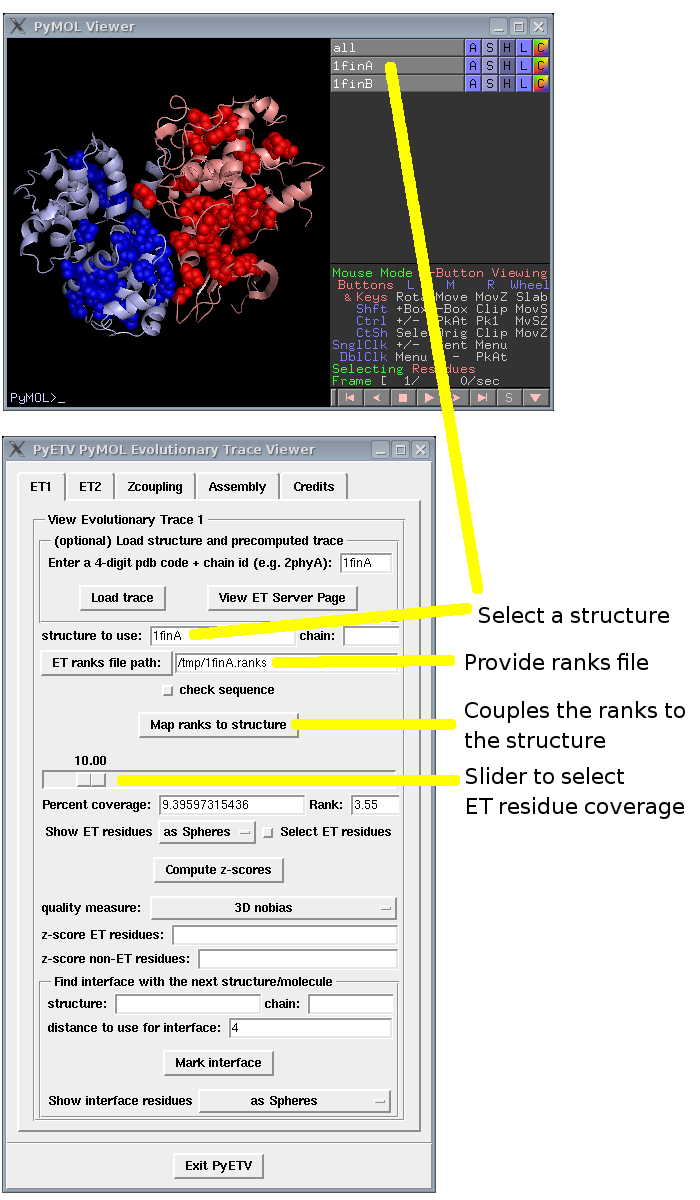Viewport: 700px width, 1200px height.
Task: Play the movie in PyMOL Viewer
Action: pos(430,398)
